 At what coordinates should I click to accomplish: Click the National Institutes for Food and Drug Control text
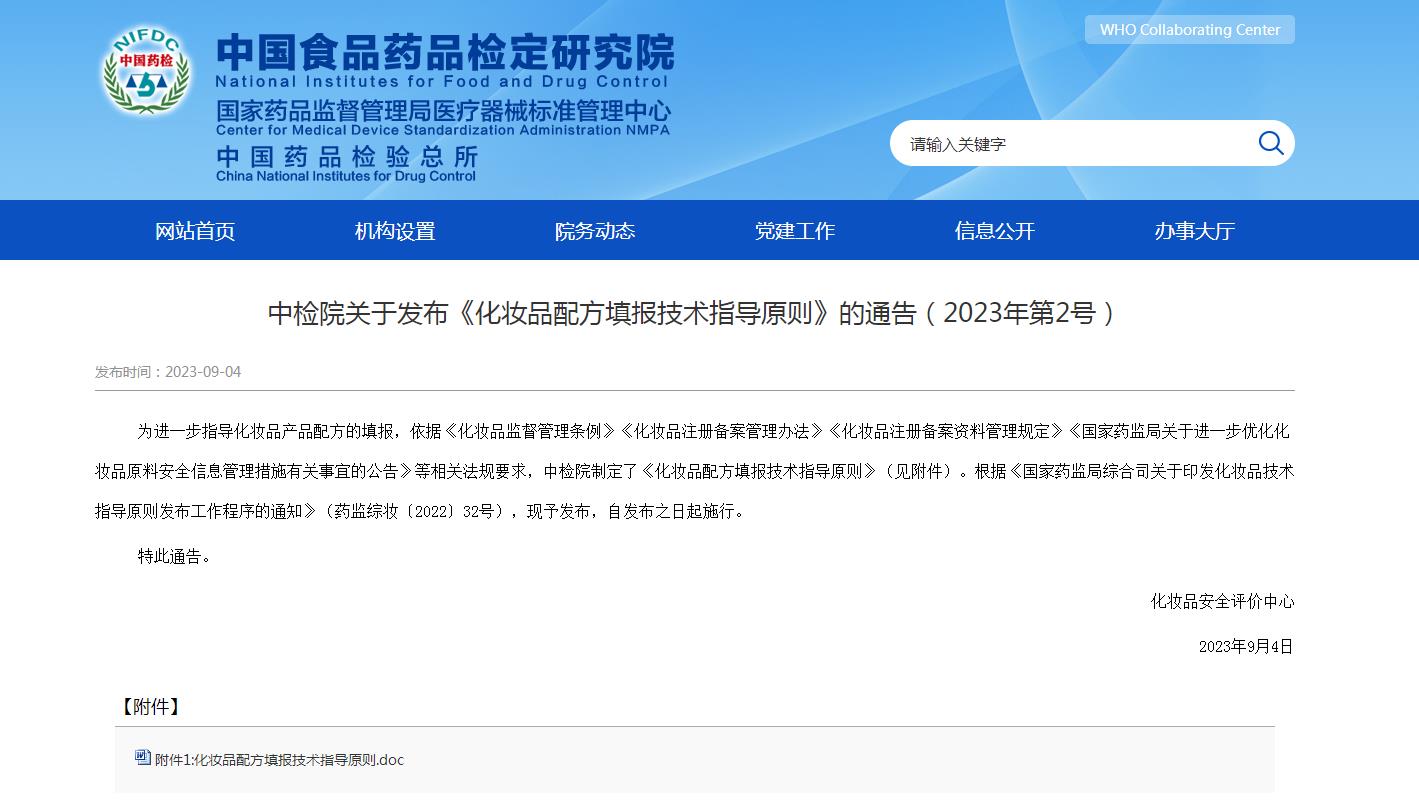(x=441, y=82)
